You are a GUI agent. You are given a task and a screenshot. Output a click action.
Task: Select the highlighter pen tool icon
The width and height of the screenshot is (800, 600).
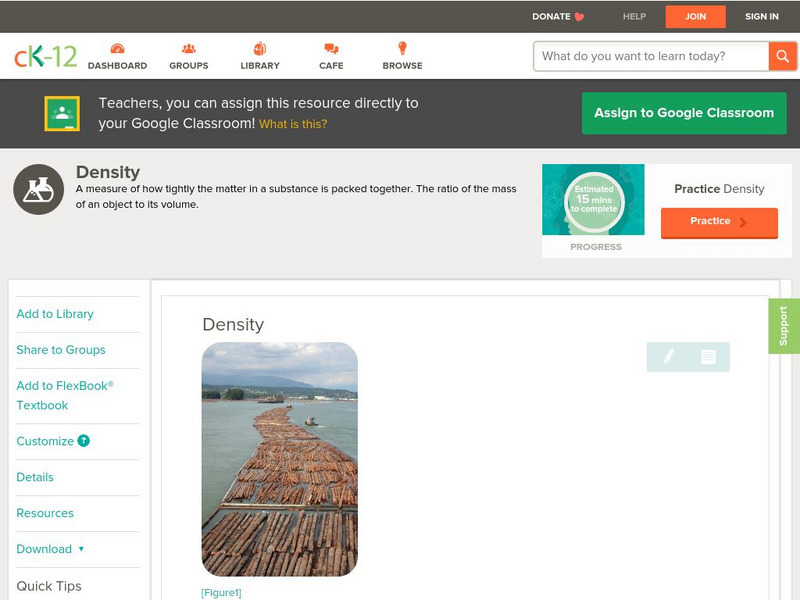pyautogui.click(x=668, y=357)
